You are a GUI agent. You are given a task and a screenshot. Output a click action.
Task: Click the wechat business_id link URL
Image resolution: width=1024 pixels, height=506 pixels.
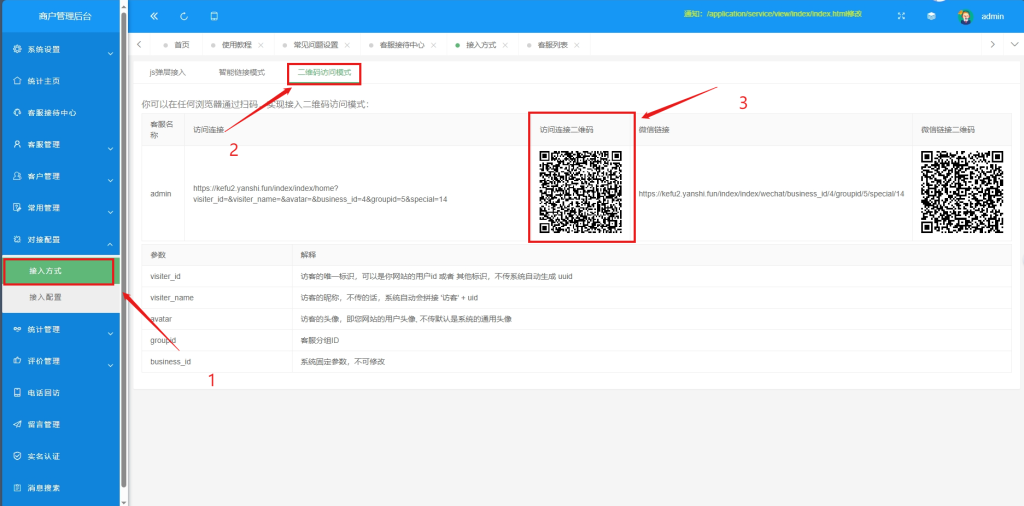[x=771, y=194]
